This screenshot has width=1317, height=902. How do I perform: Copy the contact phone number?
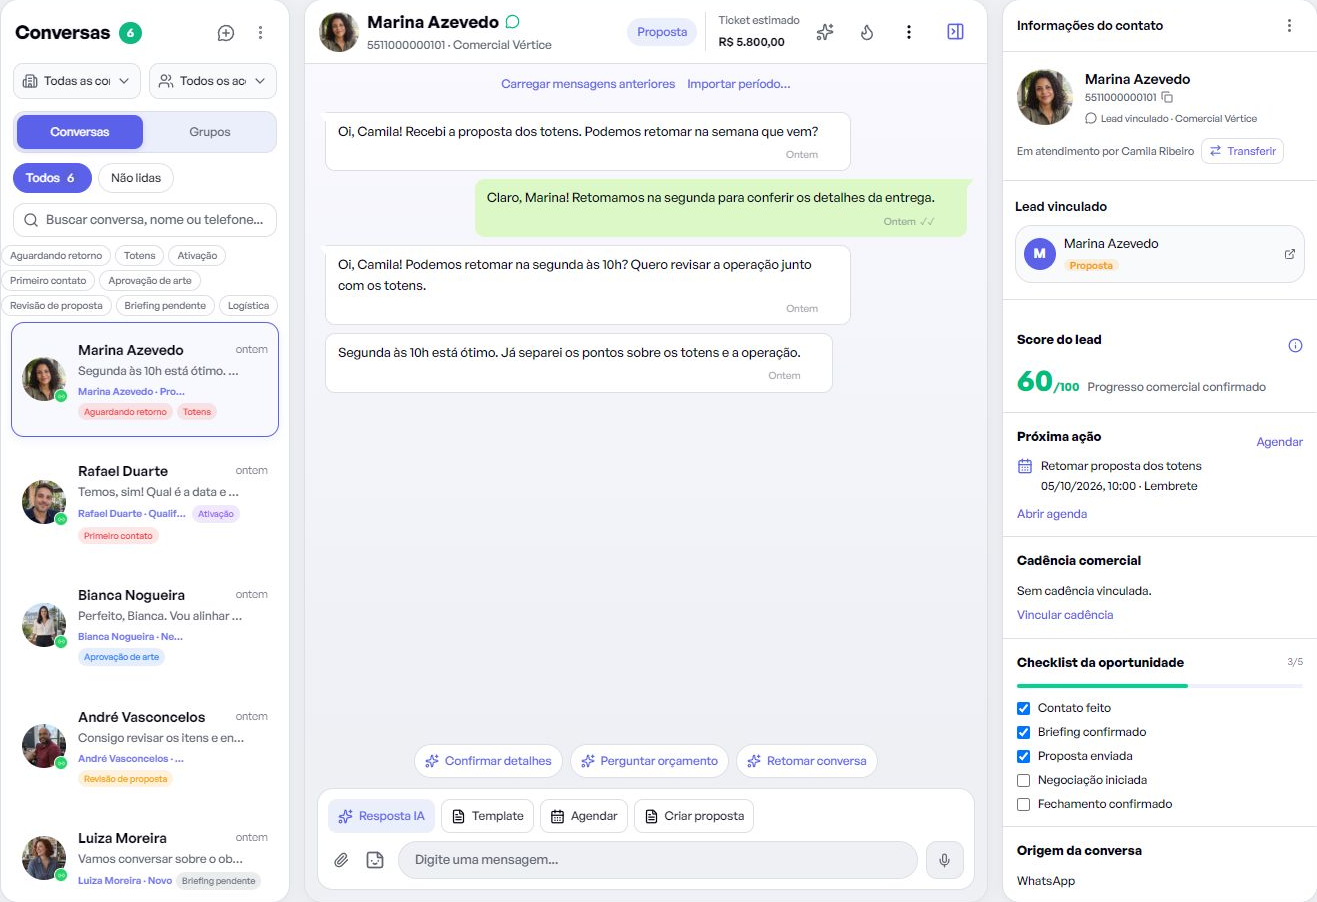[1167, 98]
